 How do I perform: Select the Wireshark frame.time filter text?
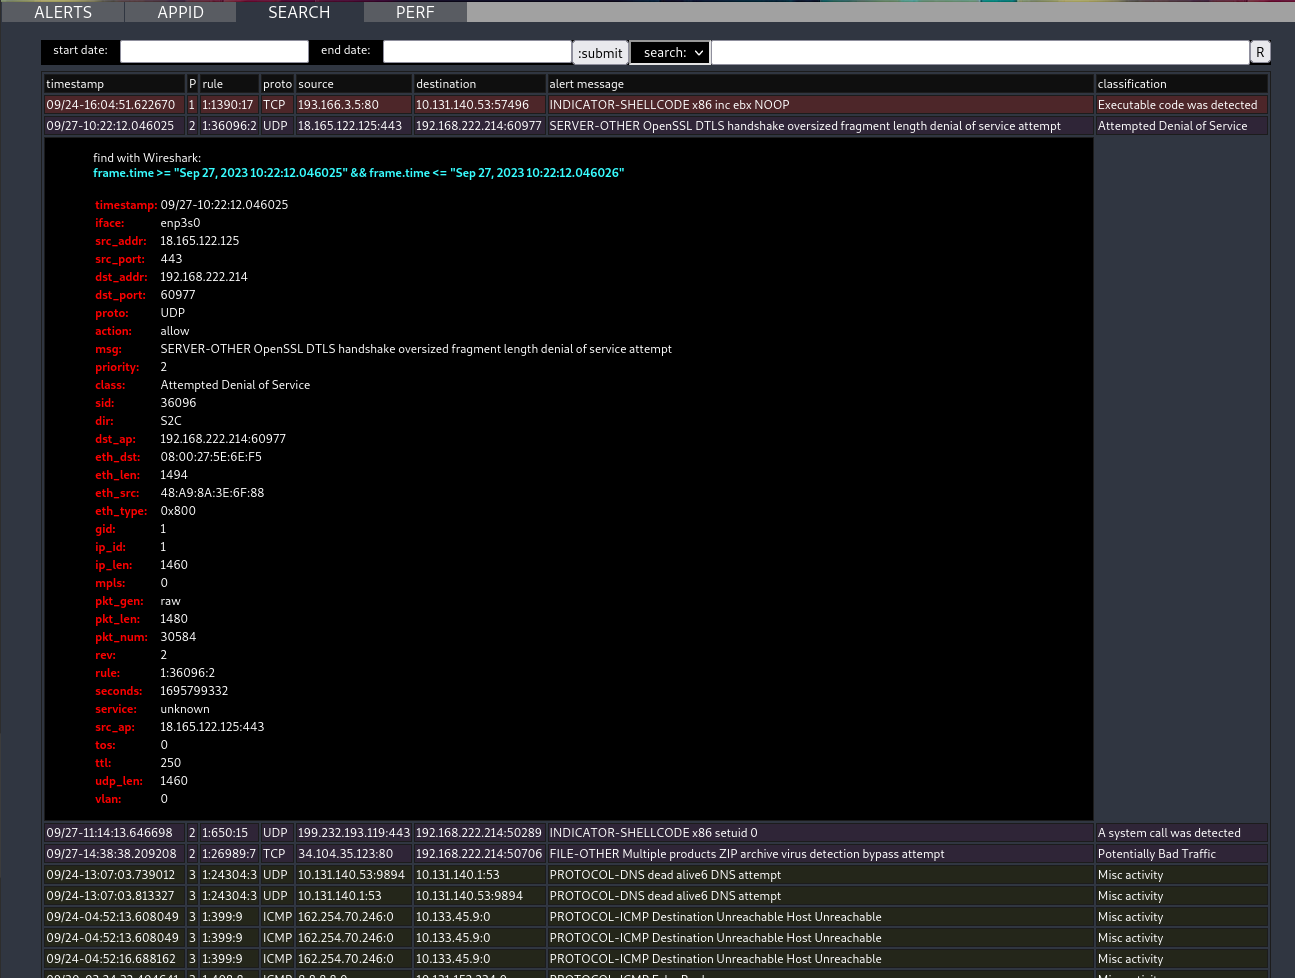click(x=358, y=173)
